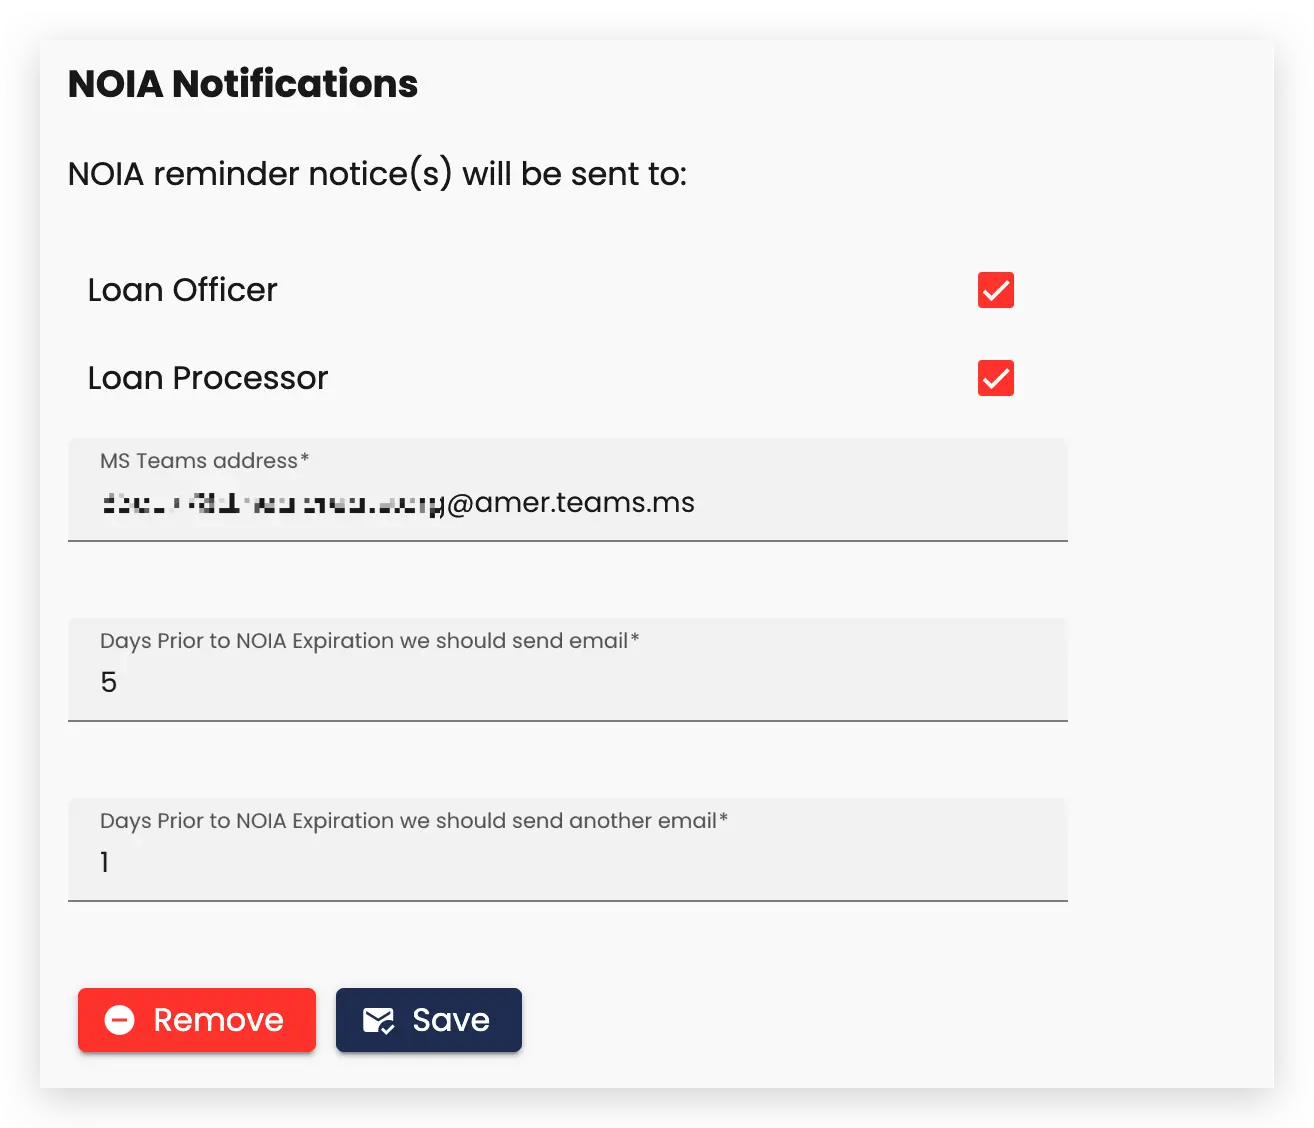Click the "send another email" label
Viewport: 1314px width, 1128px height.
[x=413, y=821]
